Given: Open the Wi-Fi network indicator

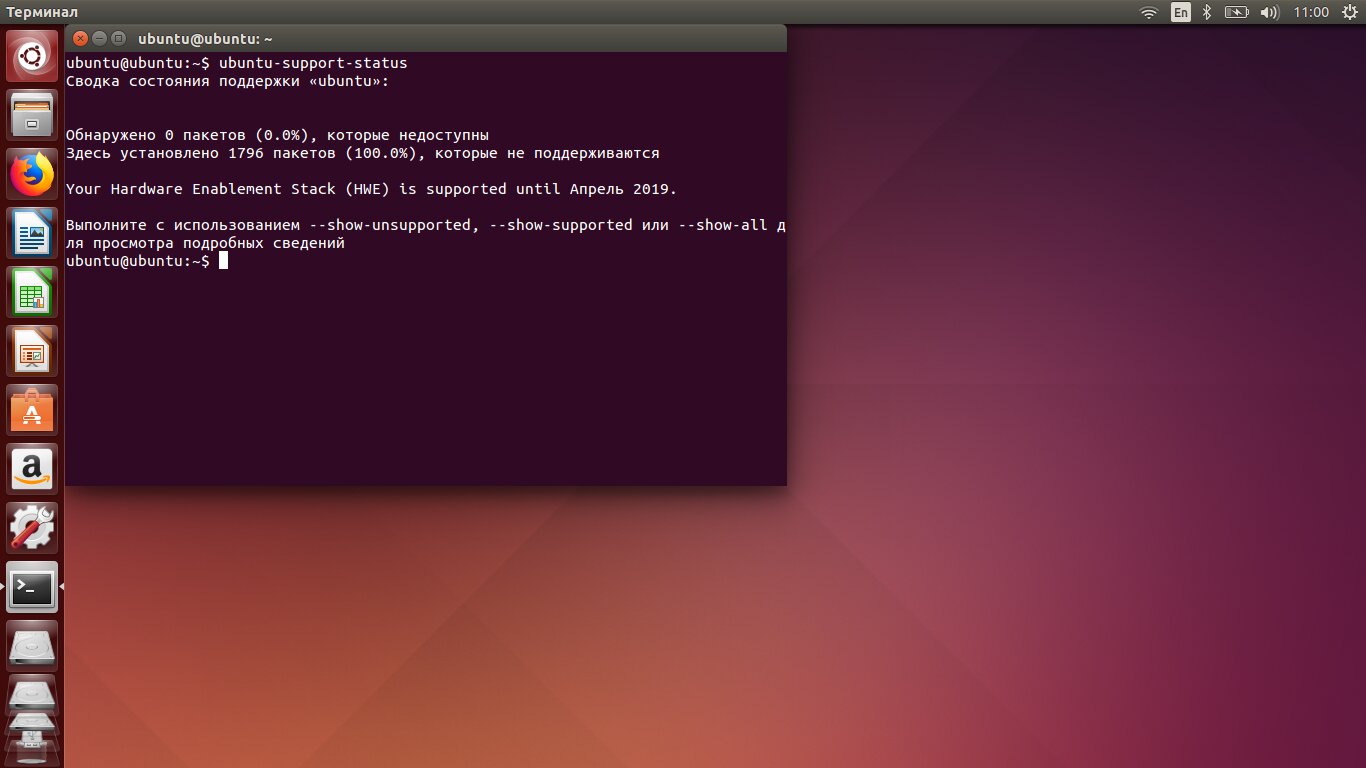Looking at the screenshot, I should [1149, 12].
